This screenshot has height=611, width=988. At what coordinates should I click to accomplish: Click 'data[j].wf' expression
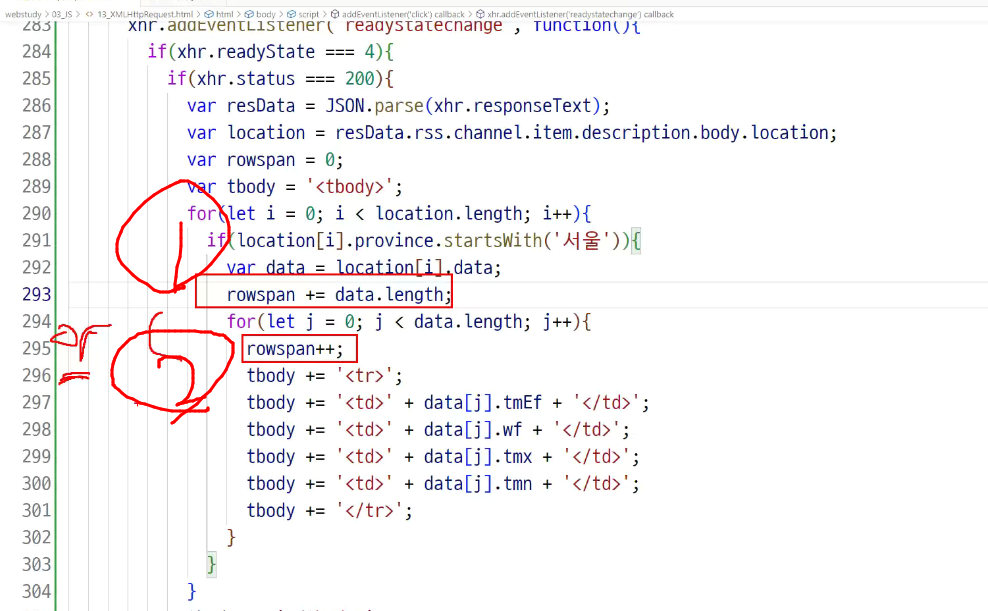(473, 430)
